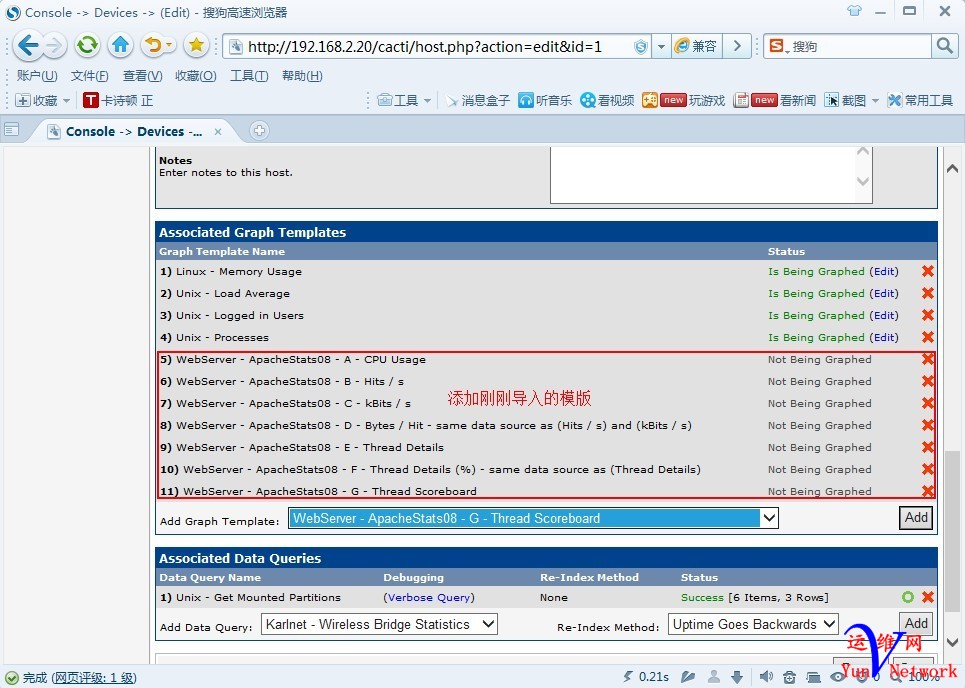
Task: Open the 截图 screenshot dropdown arrow
Action: tap(875, 101)
